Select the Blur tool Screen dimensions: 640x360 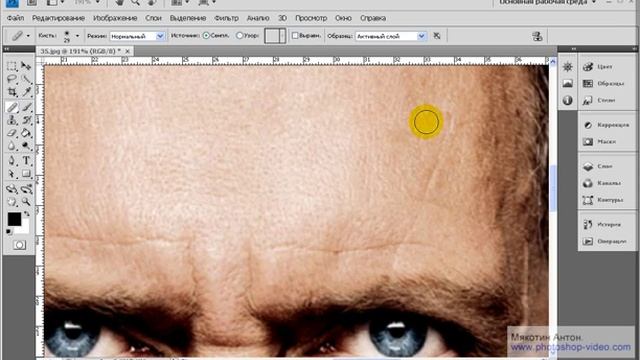click(12, 146)
